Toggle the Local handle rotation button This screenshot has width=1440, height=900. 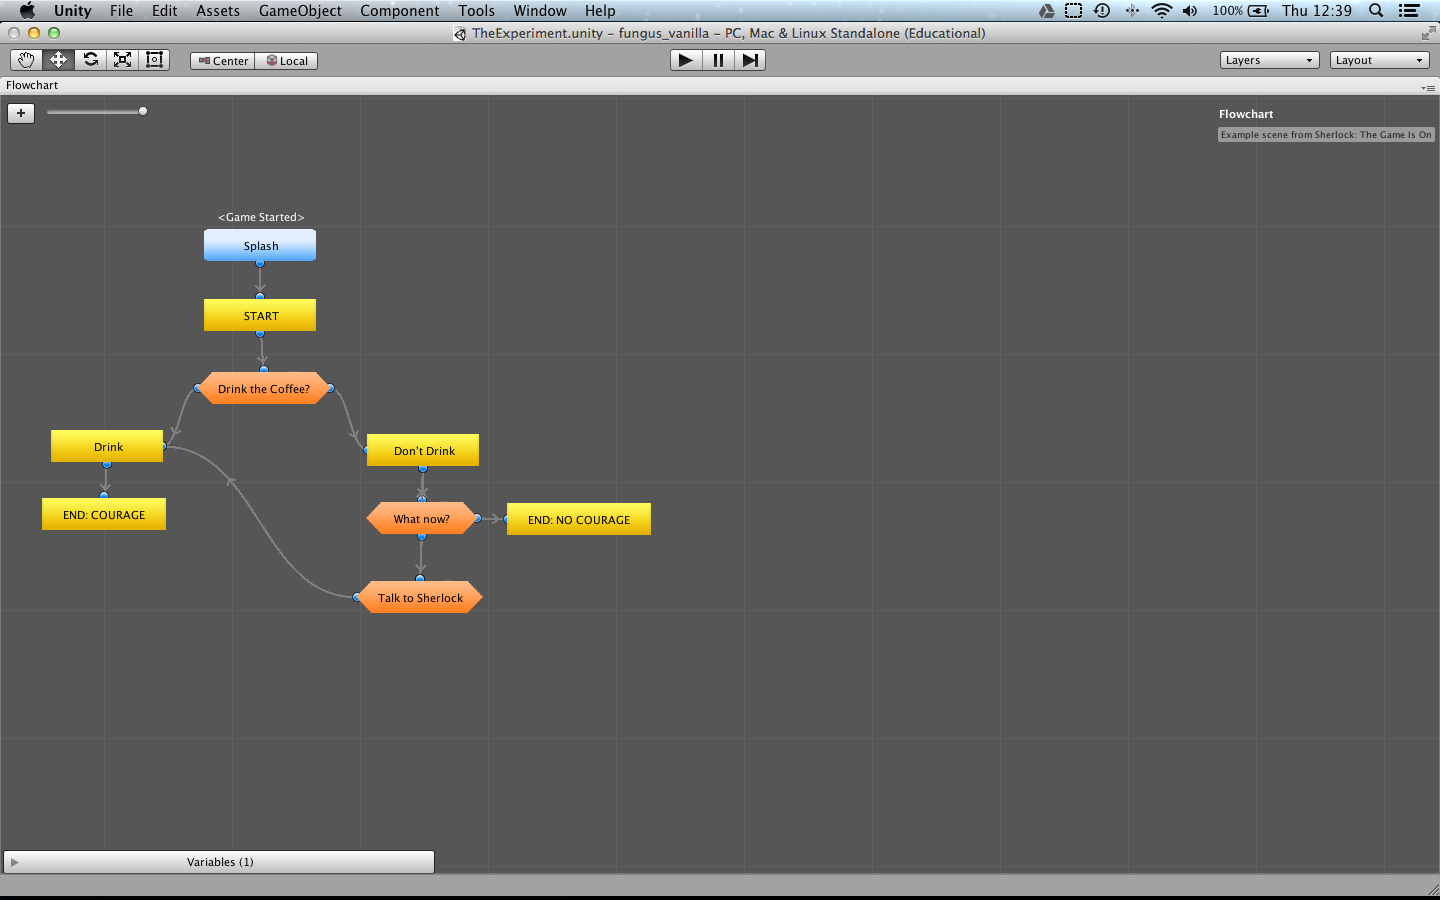pos(287,61)
